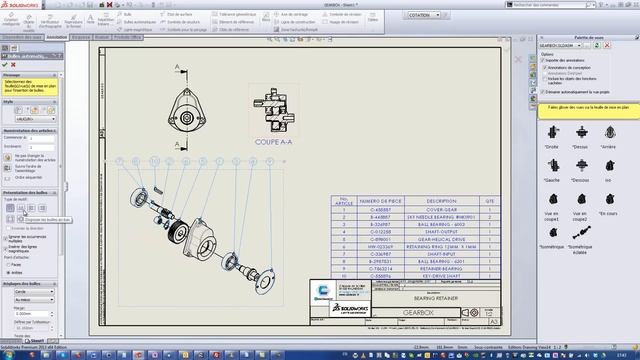
Task: Collapse the Numérotation des articles section
Action: 54,131
